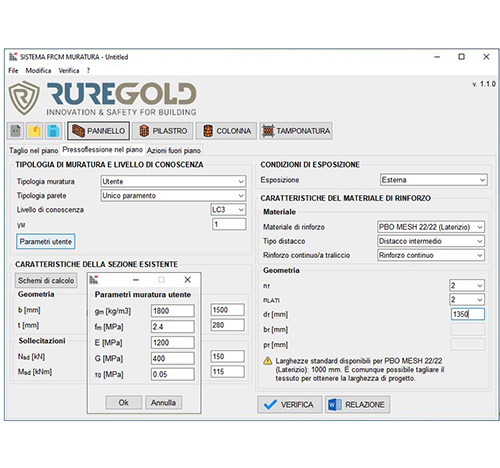
Task: Confirm dialog with Ok button
Action: [124, 403]
